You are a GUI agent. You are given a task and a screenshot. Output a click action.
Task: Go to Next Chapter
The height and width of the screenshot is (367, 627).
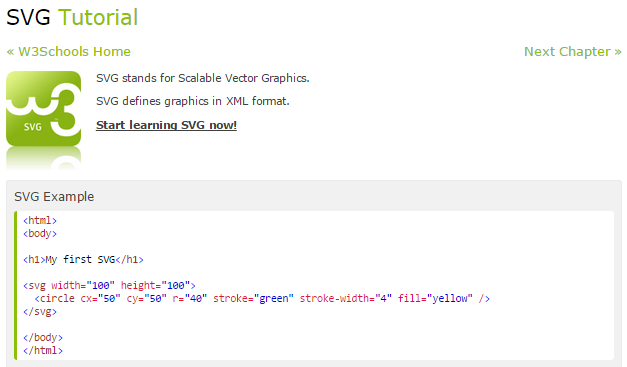coord(573,52)
